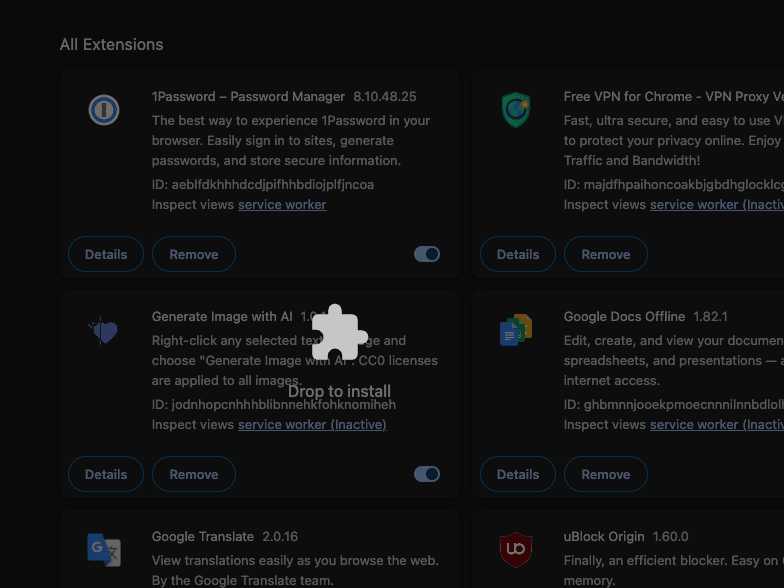This screenshot has width=784, height=588.
Task: Remove Generate Image with AI extension
Action: [194, 474]
